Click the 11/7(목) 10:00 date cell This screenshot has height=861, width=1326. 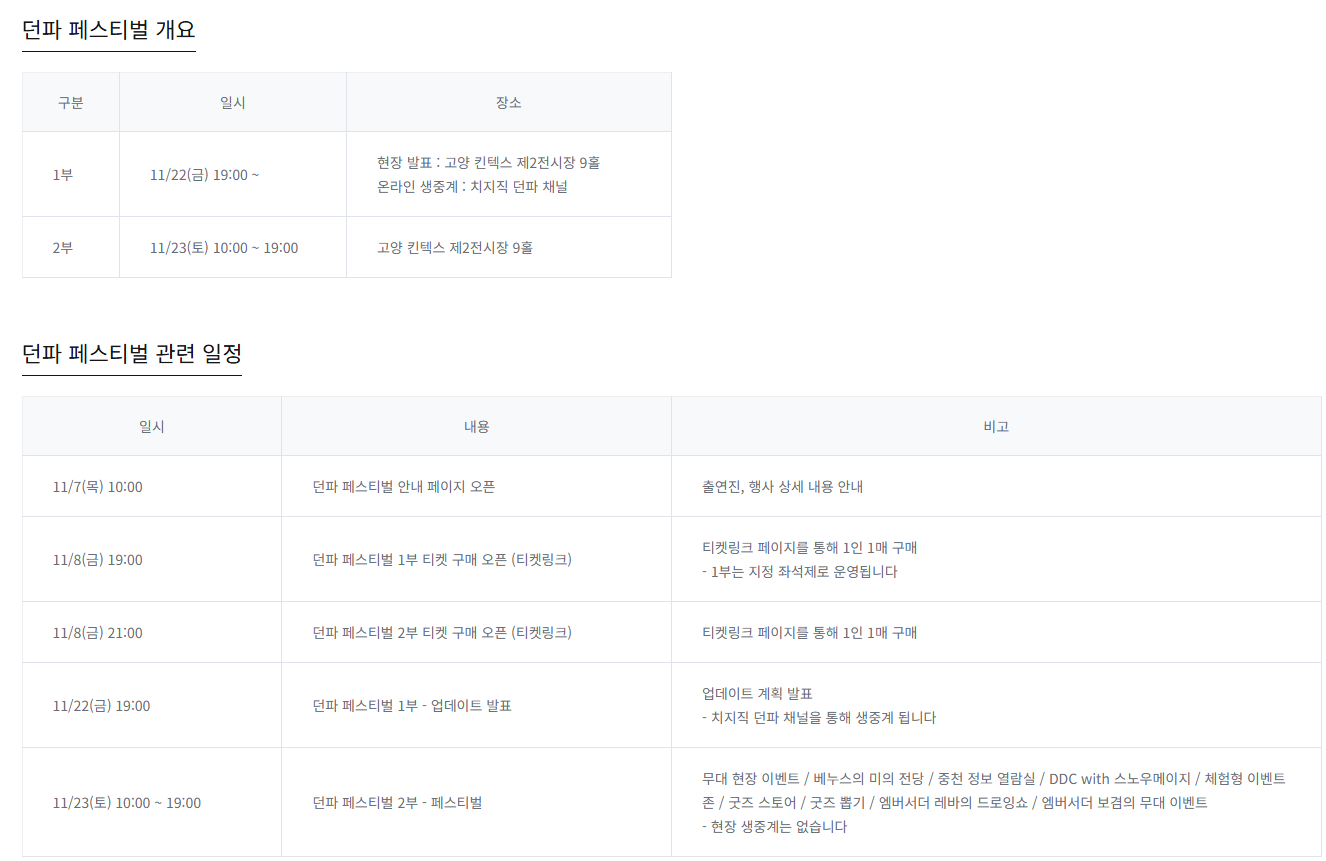97,487
